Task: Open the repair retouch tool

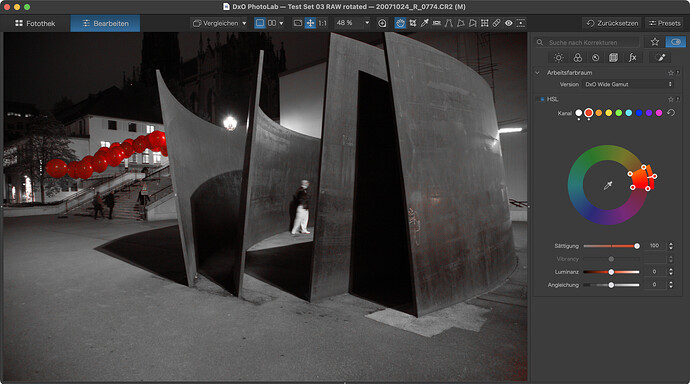Action: tap(496, 23)
